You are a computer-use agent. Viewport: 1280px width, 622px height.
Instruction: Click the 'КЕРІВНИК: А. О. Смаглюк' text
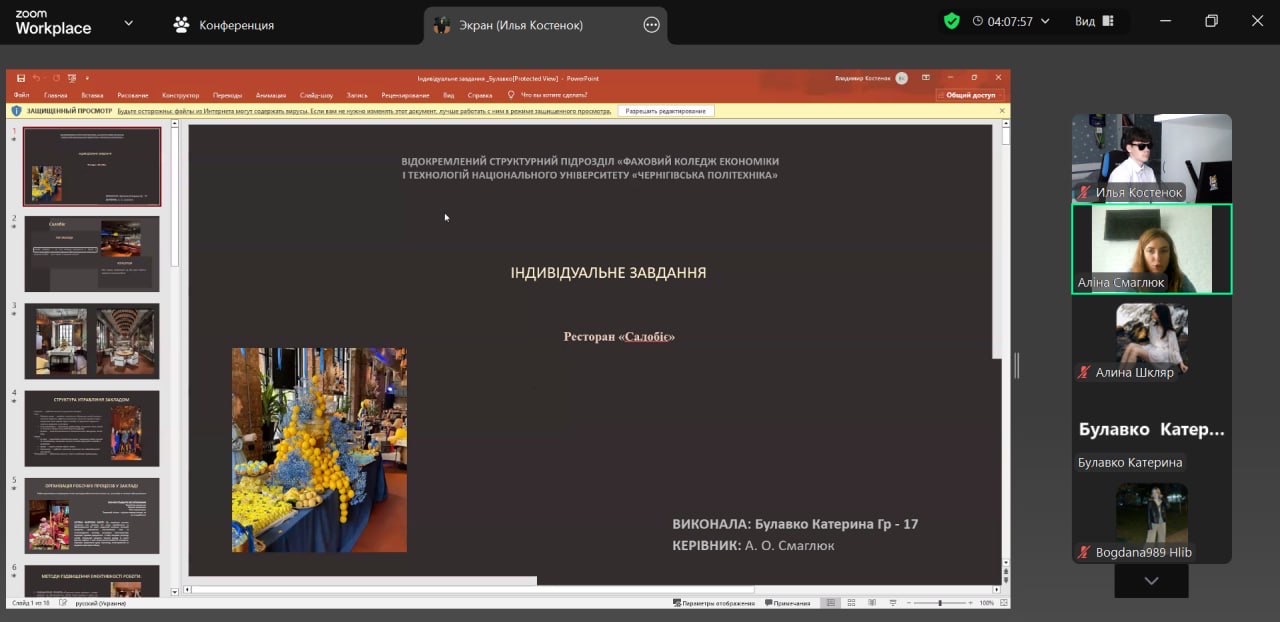pyautogui.click(x=753, y=545)
